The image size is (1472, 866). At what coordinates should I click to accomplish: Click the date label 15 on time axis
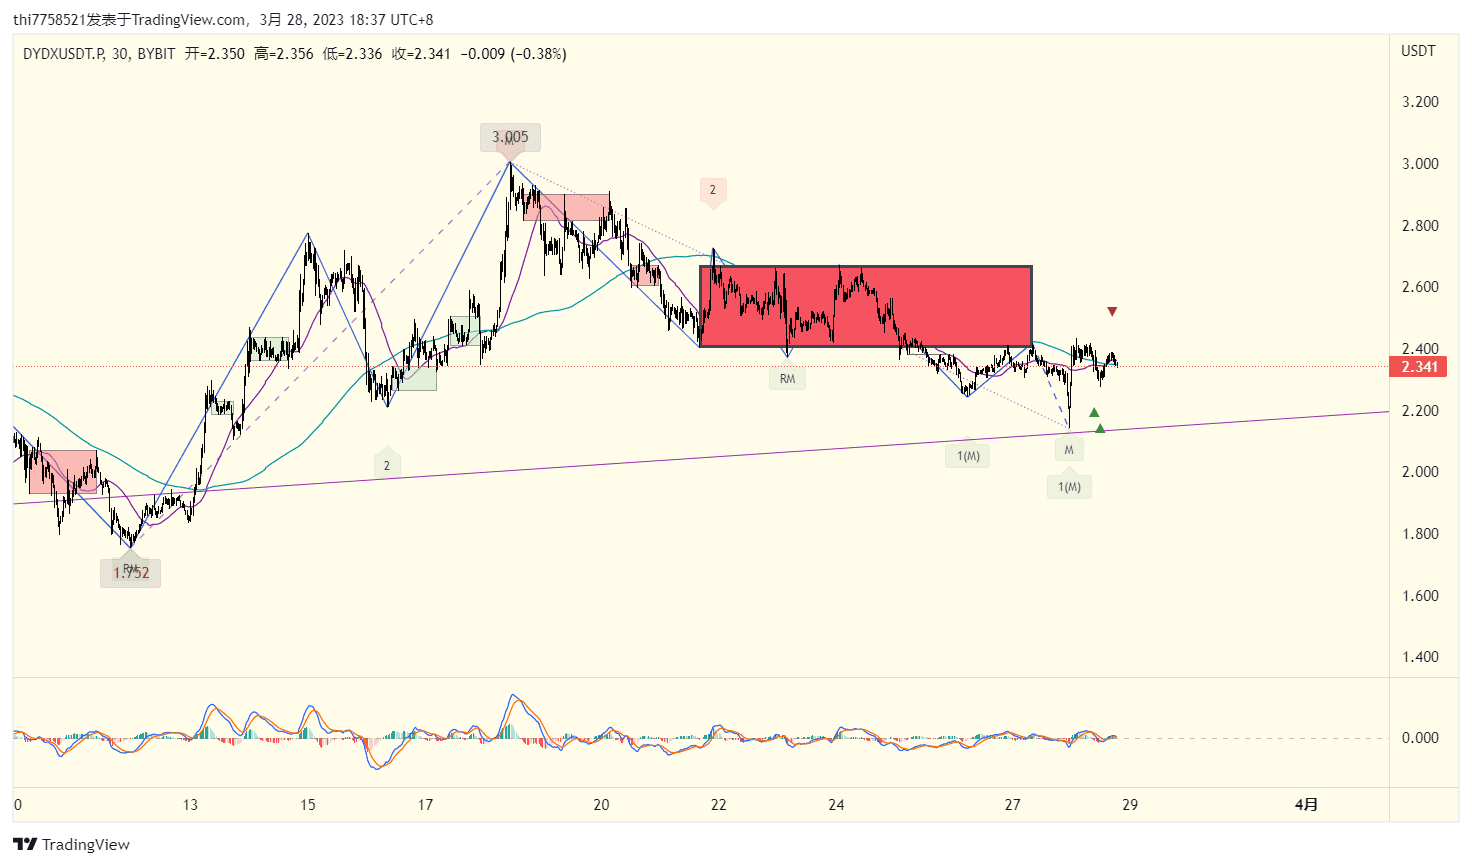(308, 805)
